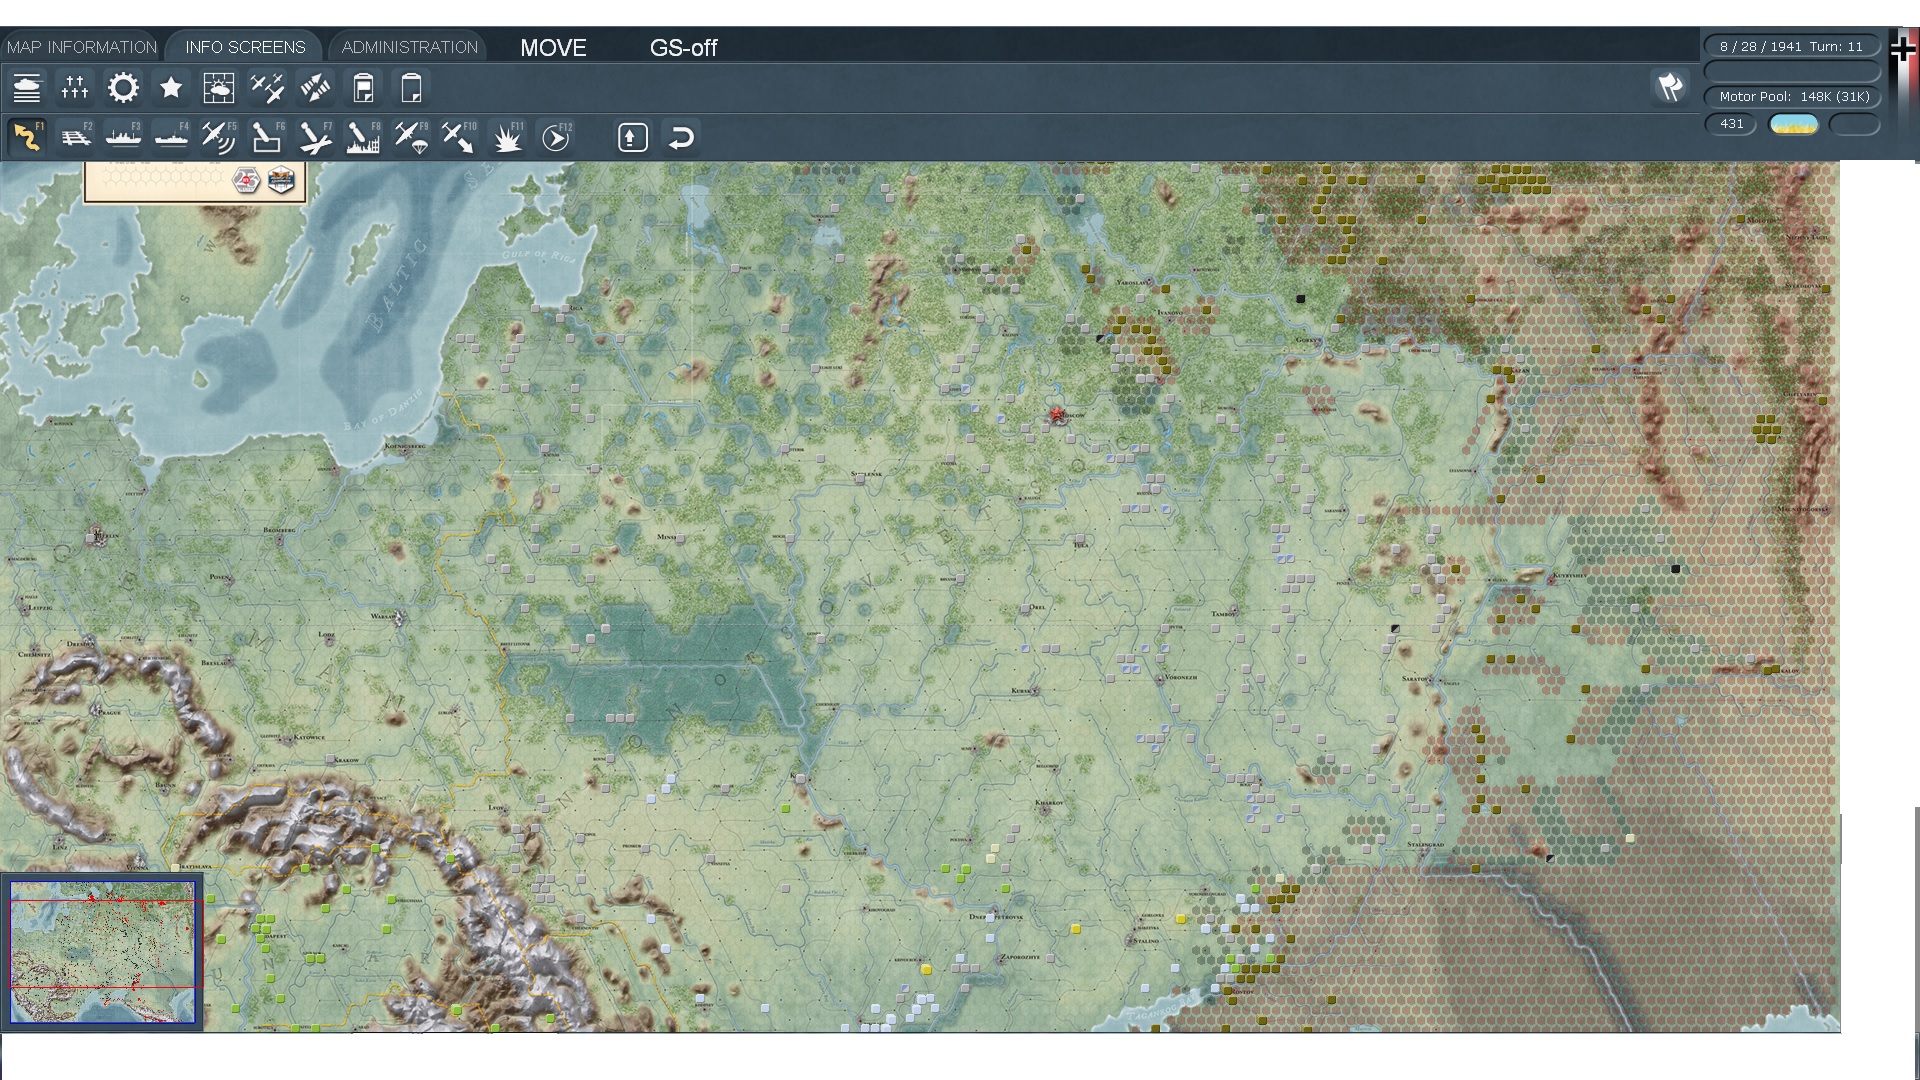Viewport: 1920px width, 1080px height.
Task: Open the Order of Battle tank icon
Action: click(x=27, y=88)
